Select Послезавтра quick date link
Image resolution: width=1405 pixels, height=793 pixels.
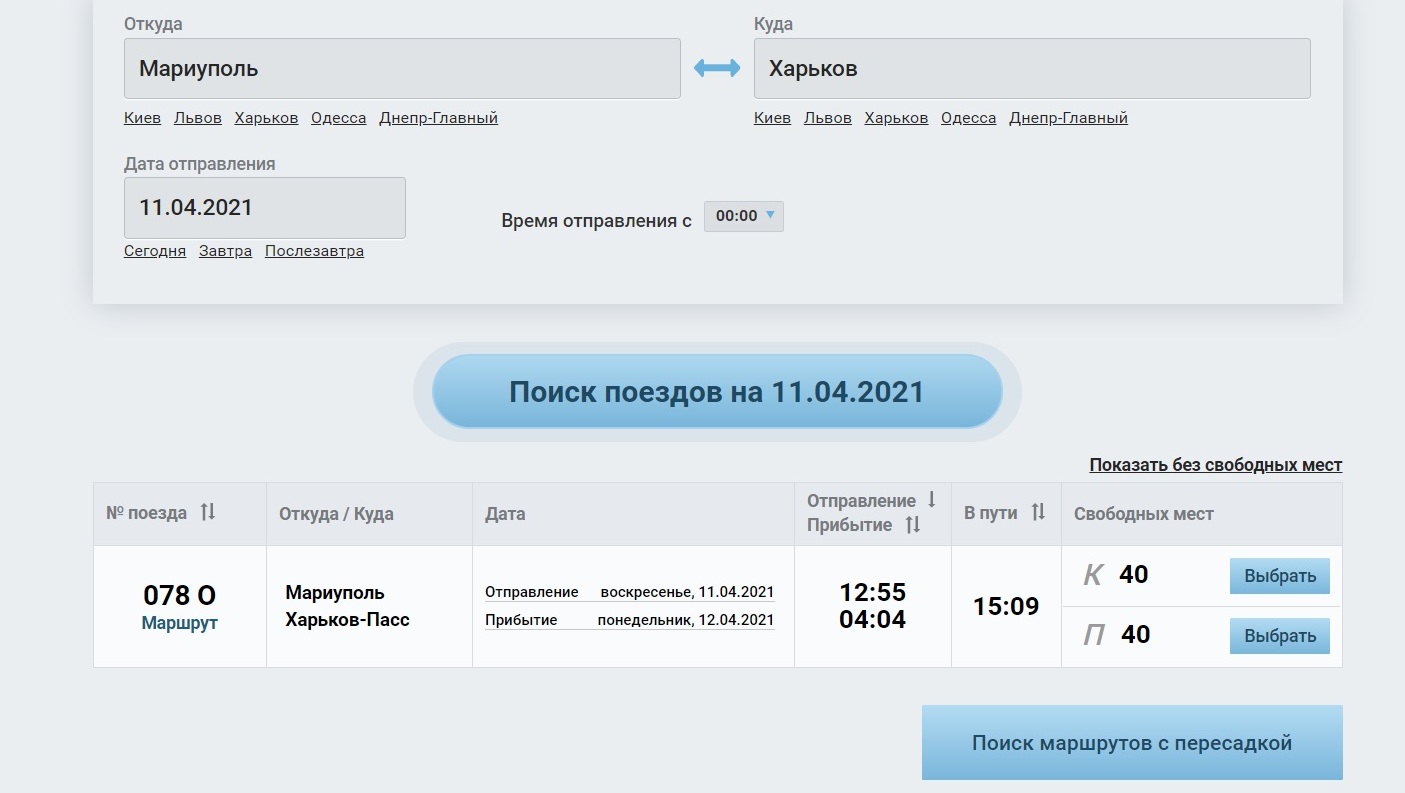point(314,251)
